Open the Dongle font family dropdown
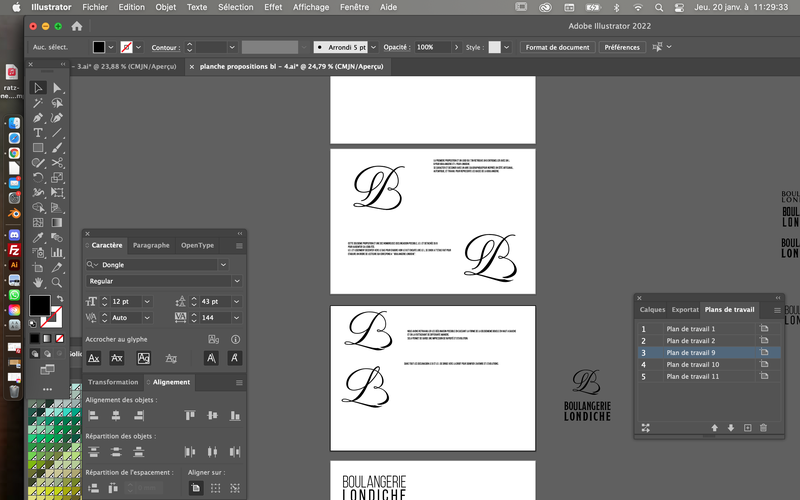The width and height of the screenshot is (800, 500). pyautogui.click(x=223, y=265)
